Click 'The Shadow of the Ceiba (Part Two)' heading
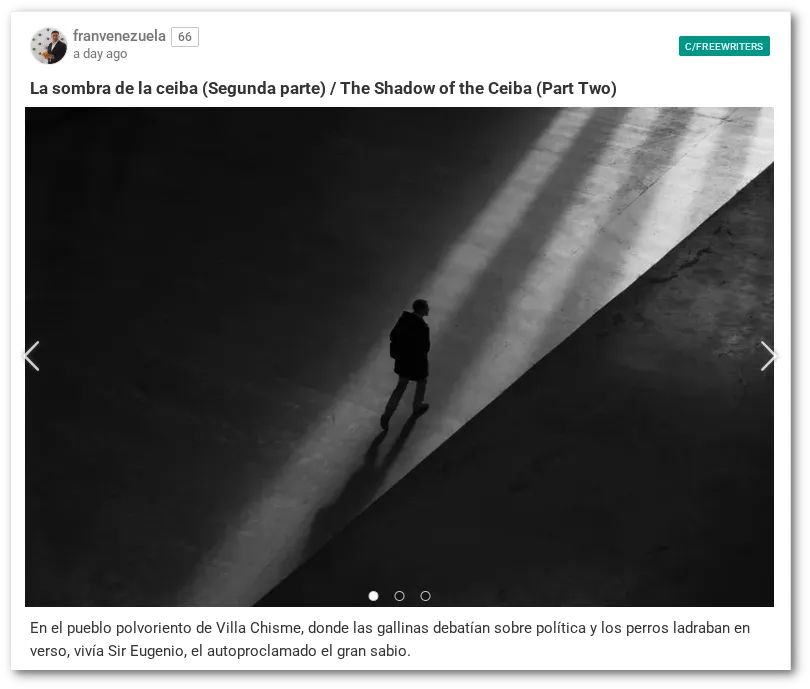The width and height of the screenshot is (810, 689). point(478,88)
